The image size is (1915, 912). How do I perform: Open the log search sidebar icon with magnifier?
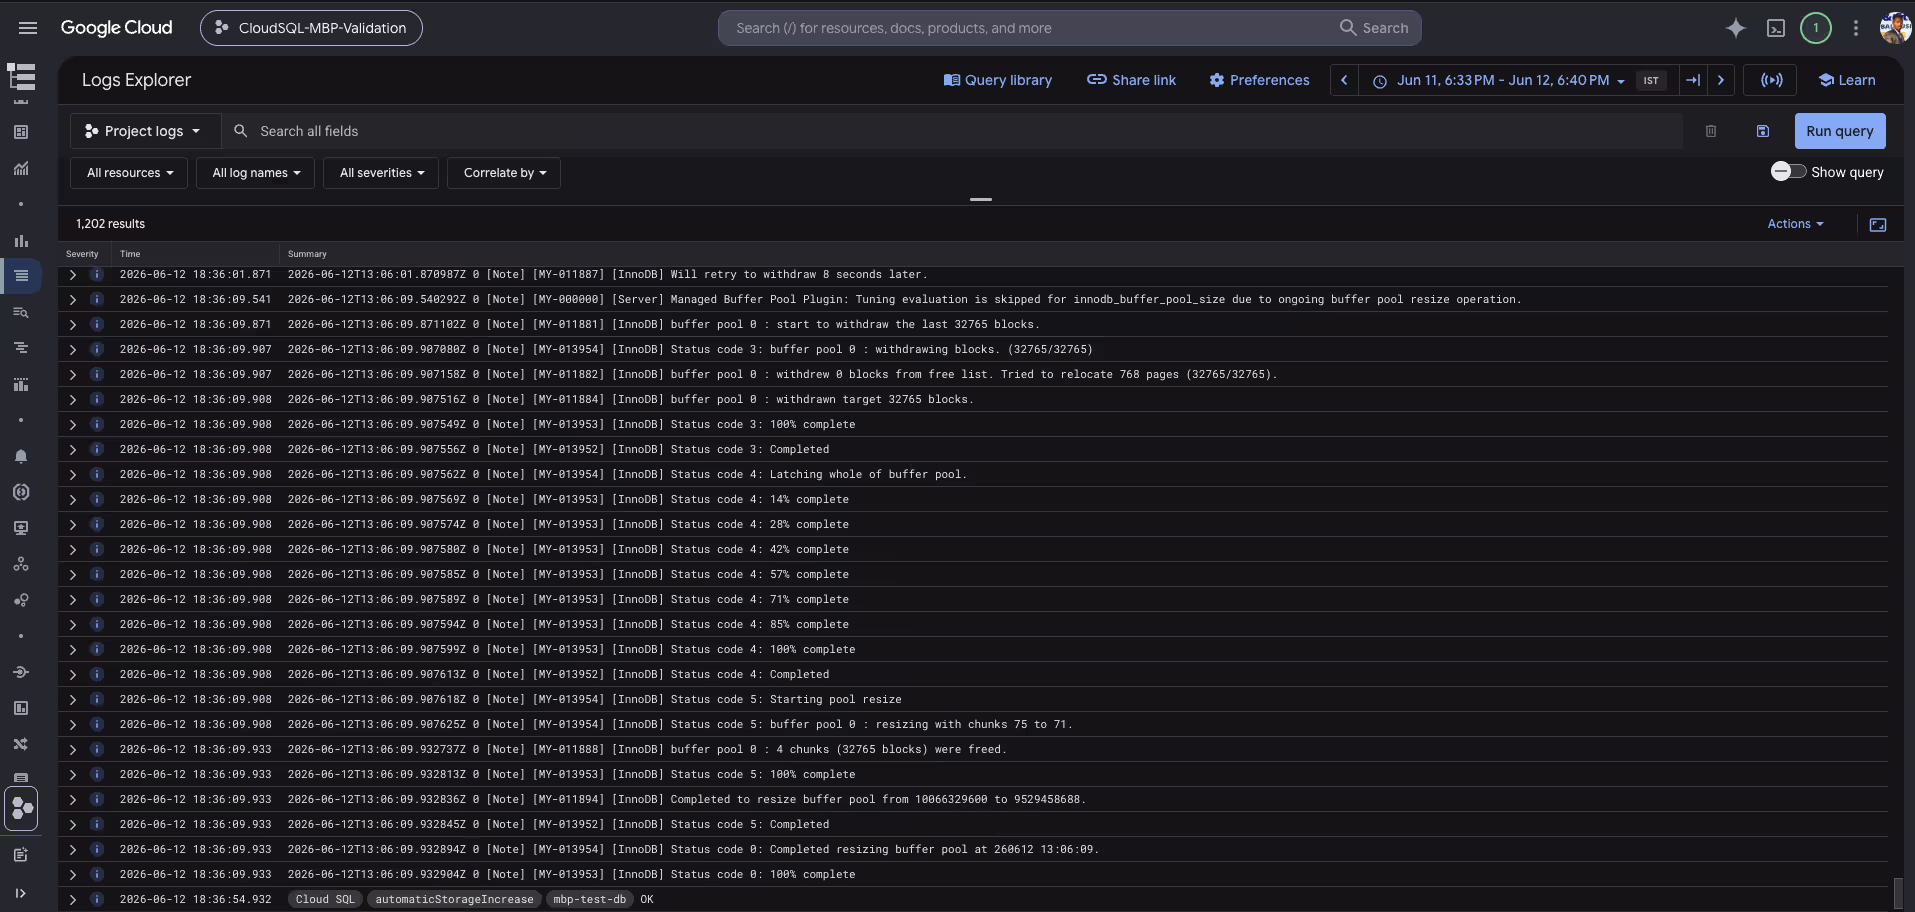tap(21, 312)
